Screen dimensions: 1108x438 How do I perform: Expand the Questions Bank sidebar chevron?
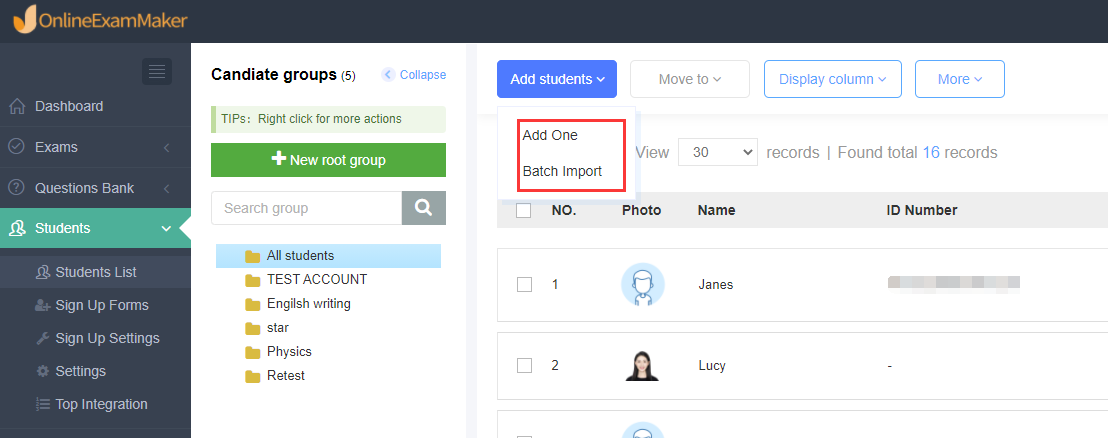tap(167, 189)
